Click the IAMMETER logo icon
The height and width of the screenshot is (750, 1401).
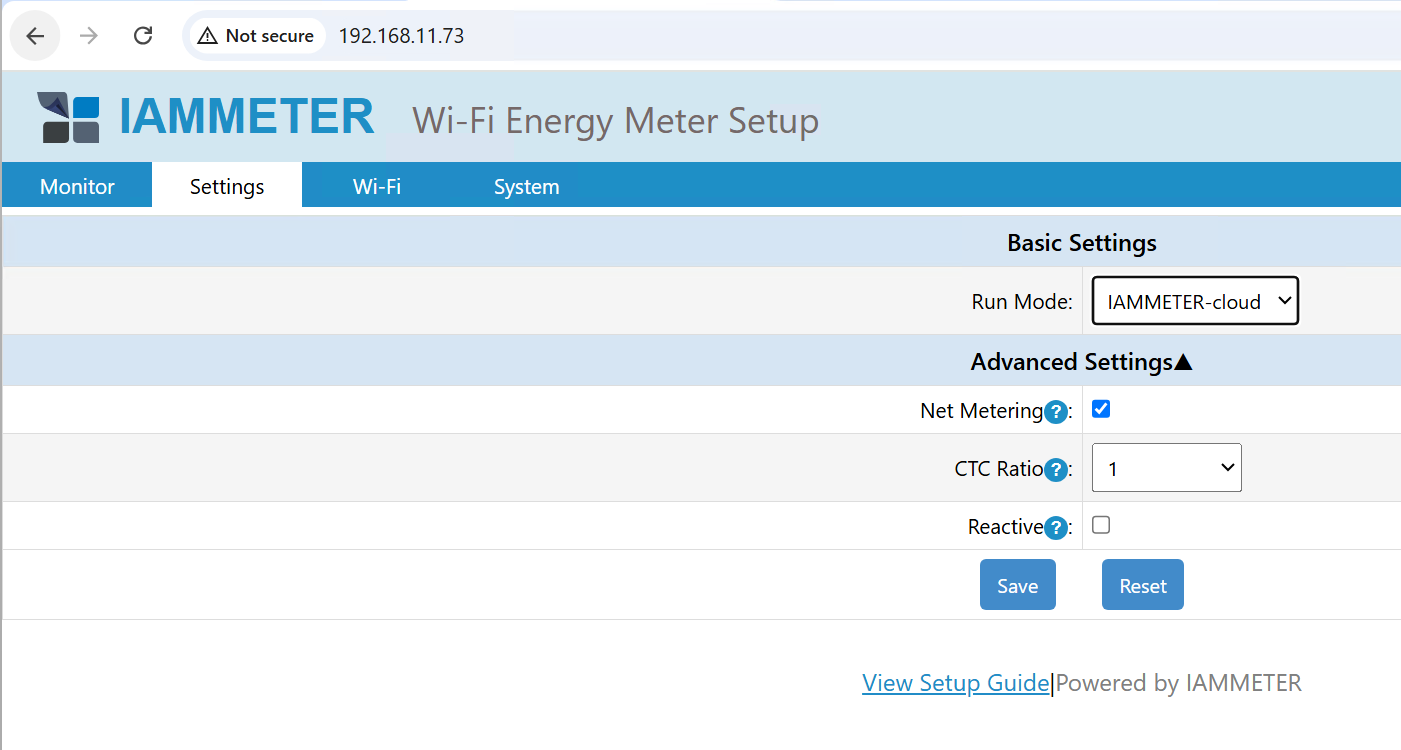tap(69, 118)
